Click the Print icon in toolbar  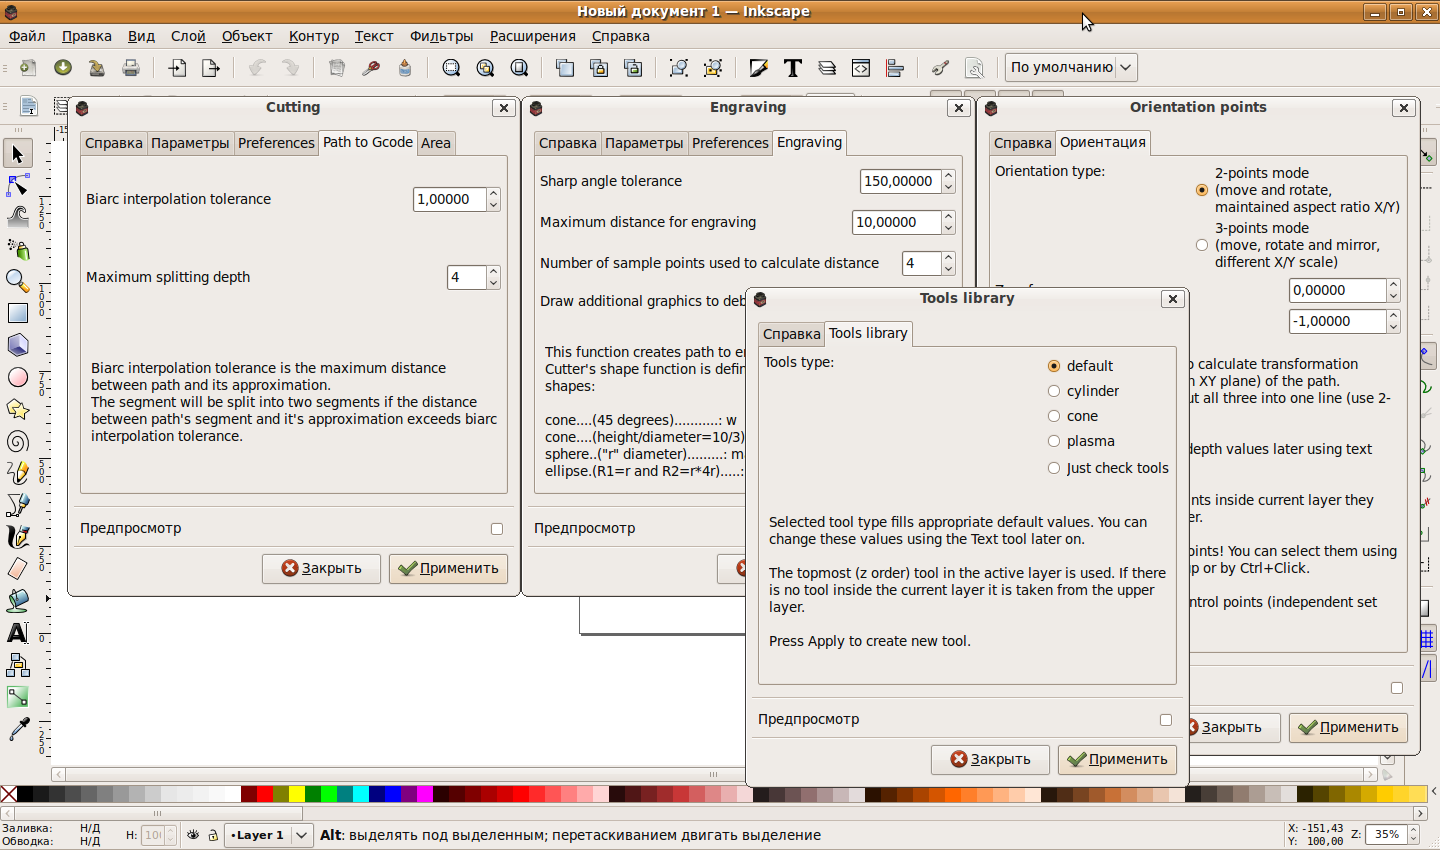[131, 68]
